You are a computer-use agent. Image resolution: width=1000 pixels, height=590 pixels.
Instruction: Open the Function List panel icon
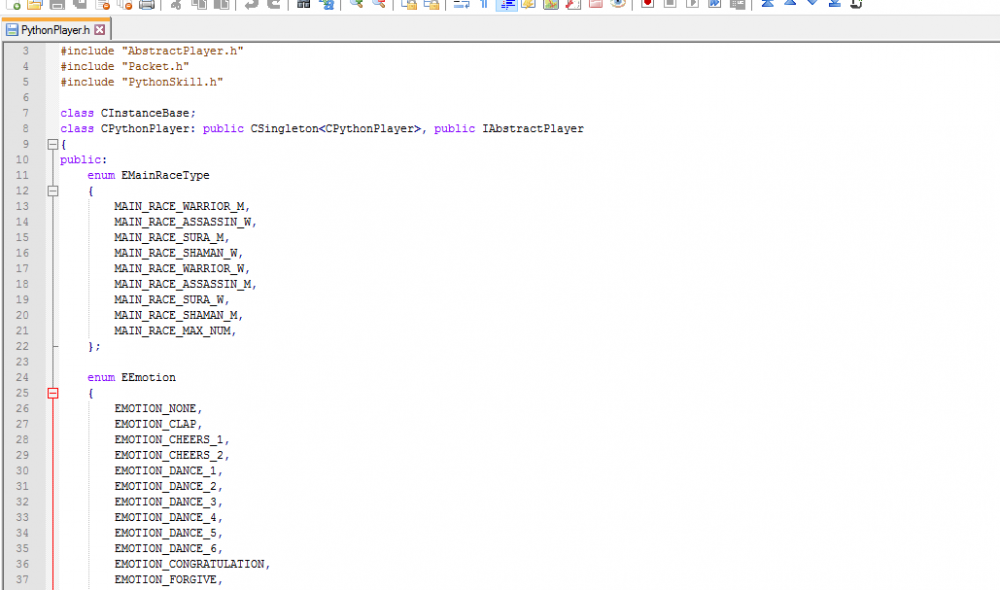573,4
